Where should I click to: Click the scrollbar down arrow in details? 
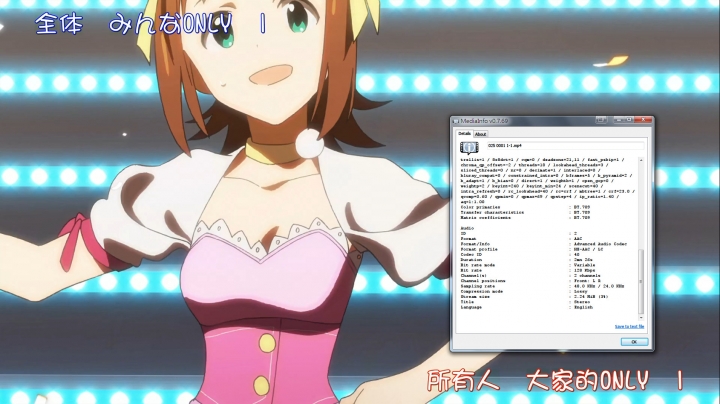coord(641,318)
